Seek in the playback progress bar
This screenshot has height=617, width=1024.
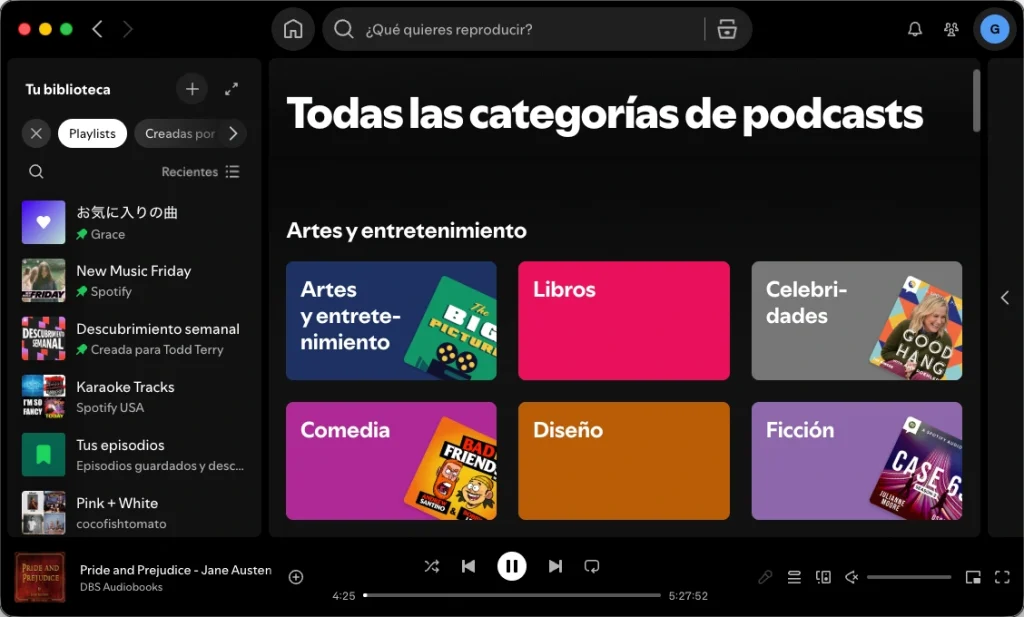[x=512, y=595]
